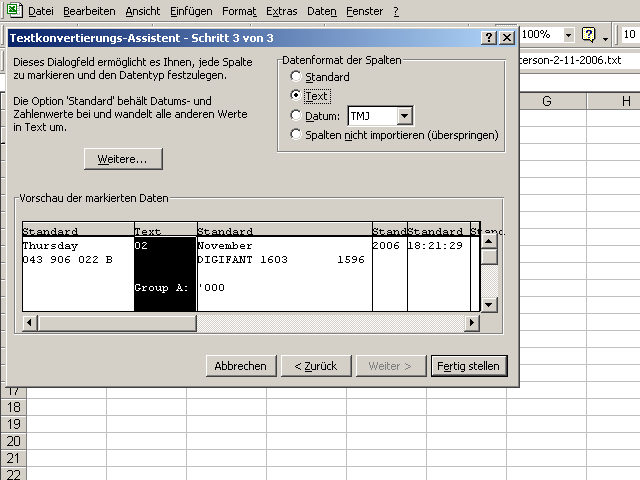640x480 pixels.
Task: Select the preview column containing 18:21:29
Action: [439, 267]
